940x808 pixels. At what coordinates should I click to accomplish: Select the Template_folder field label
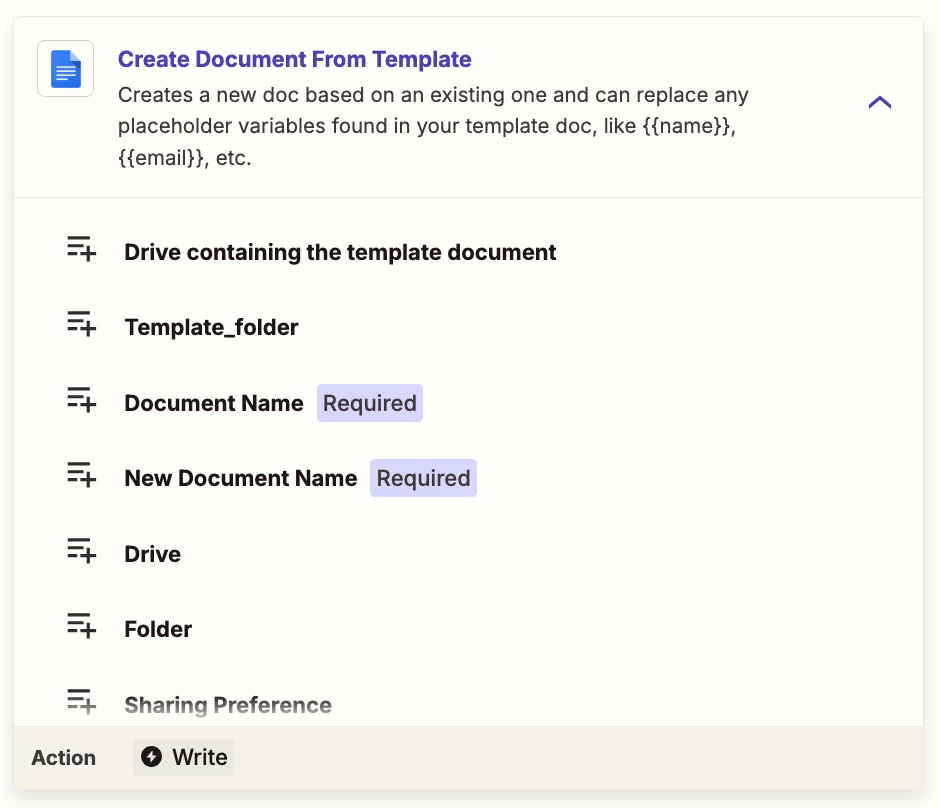click(211, 327)
